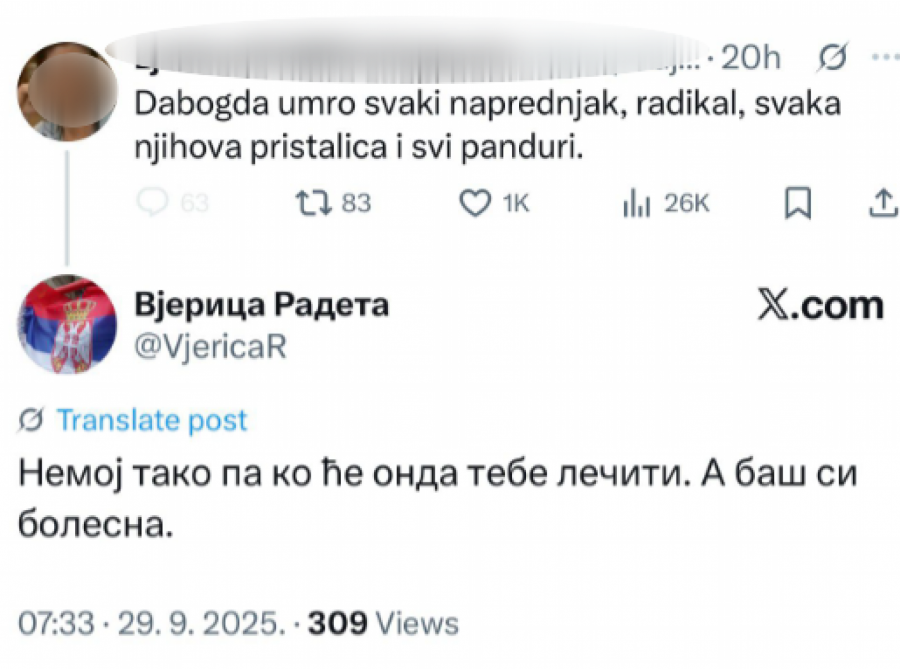Image resolution: width=900 pixels, height=669 pixels.
Task: Click the Translate post link
Action: pyautogui.click(x=150, y=420)
